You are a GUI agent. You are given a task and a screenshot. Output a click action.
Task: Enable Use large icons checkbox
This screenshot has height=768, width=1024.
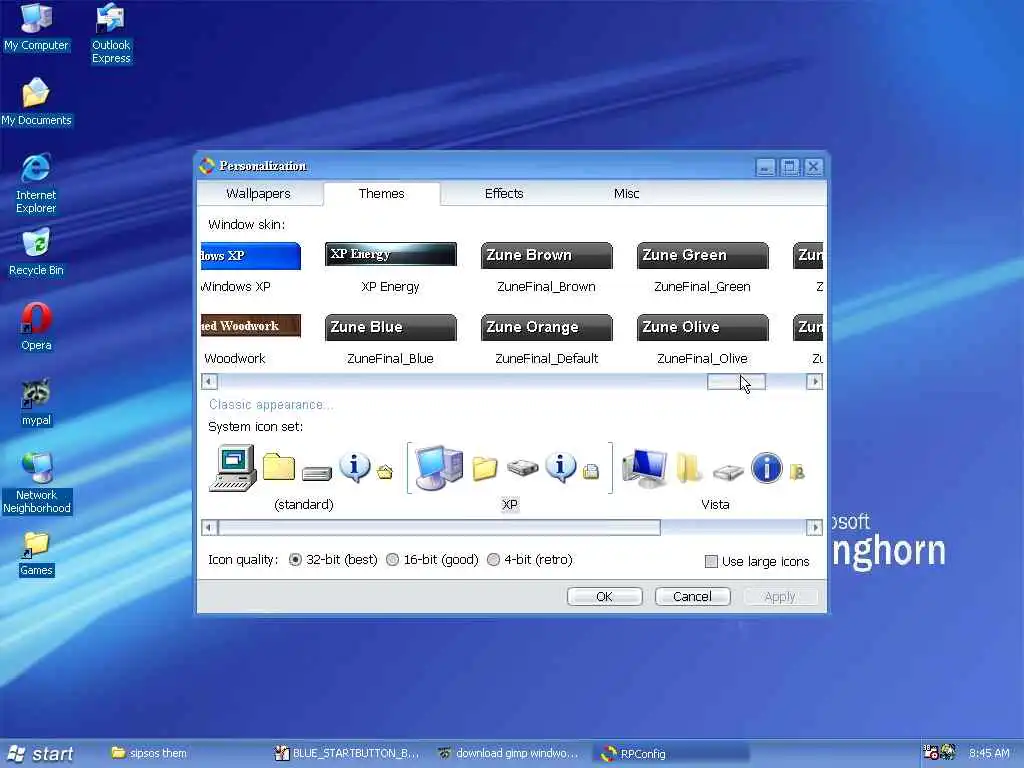coord(711,562)
